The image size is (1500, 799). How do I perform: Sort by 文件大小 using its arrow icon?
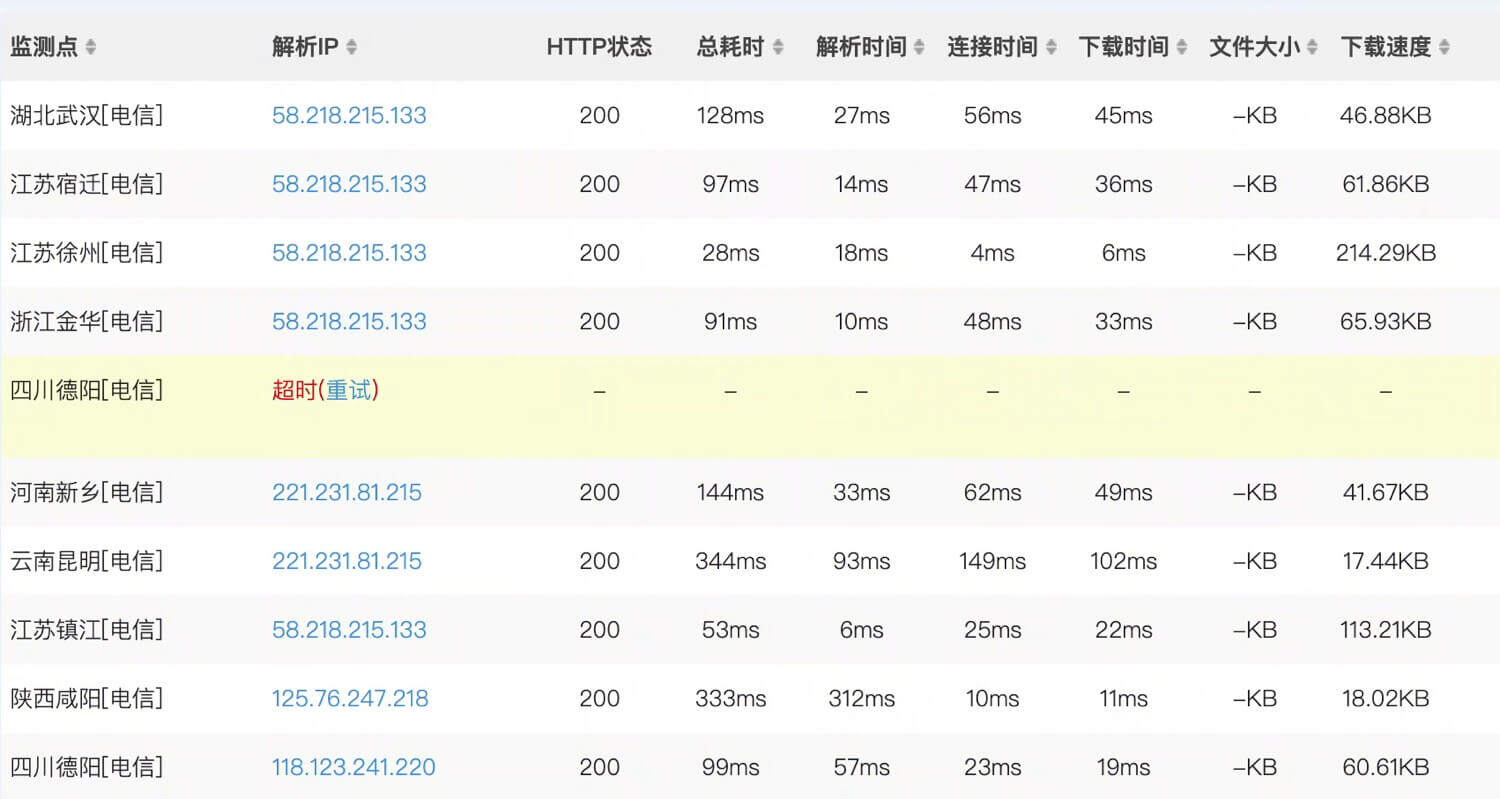(x=1312, y=47)
